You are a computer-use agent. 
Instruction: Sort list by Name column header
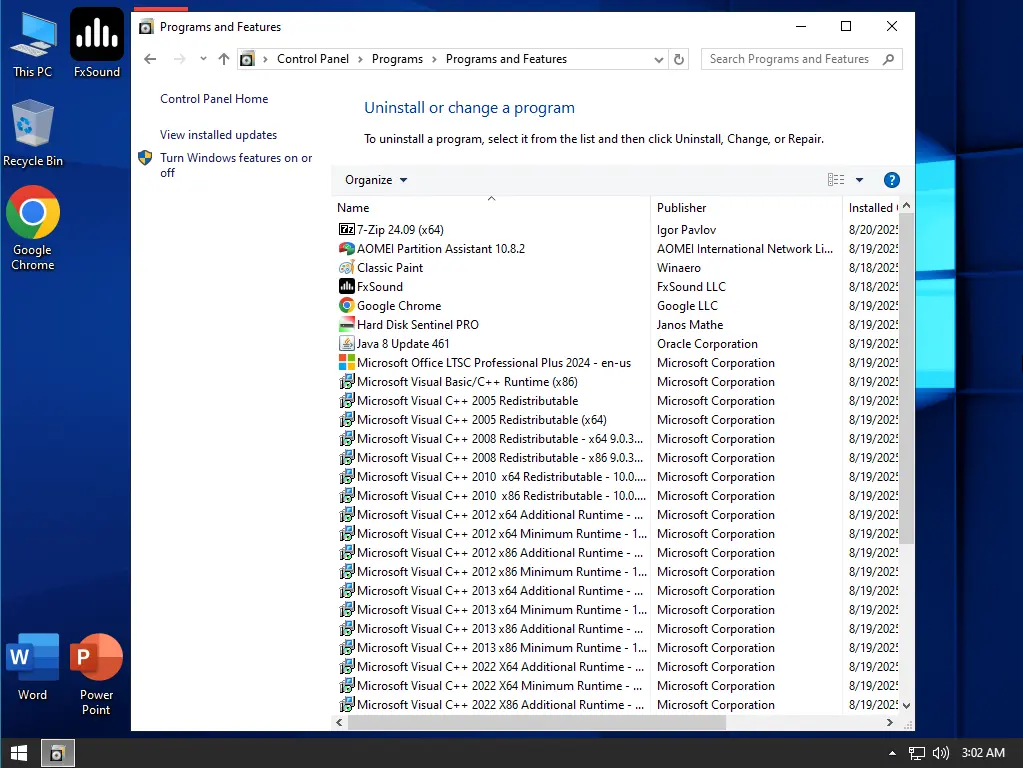click(491, 207)
